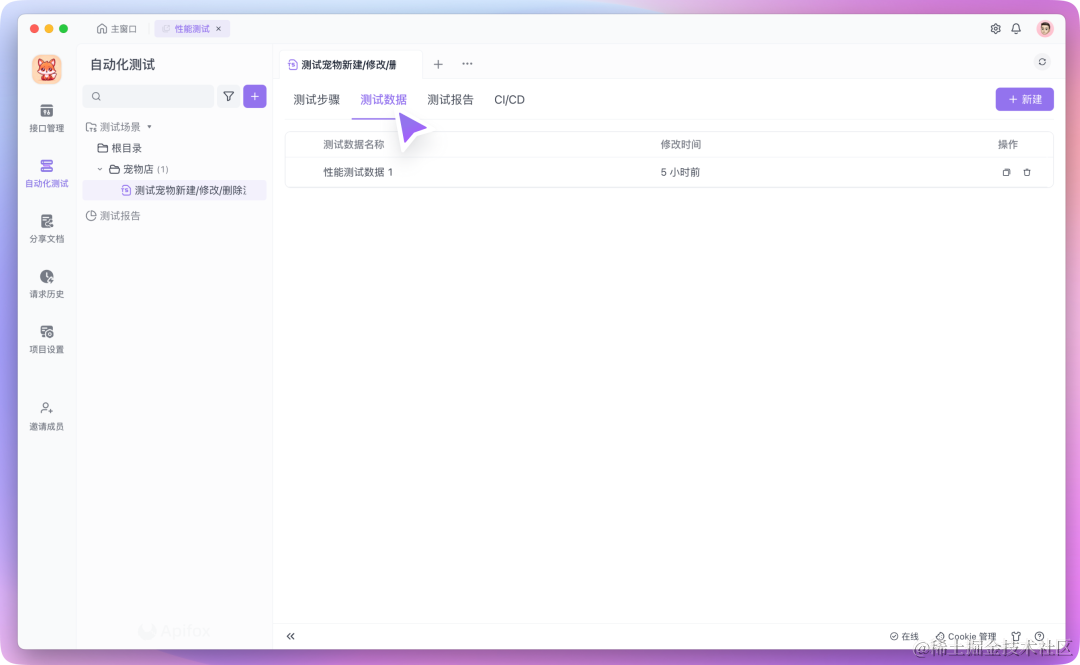Go to 主窗口 home tab
The image size is (1080, 665).
pos(116,29)
